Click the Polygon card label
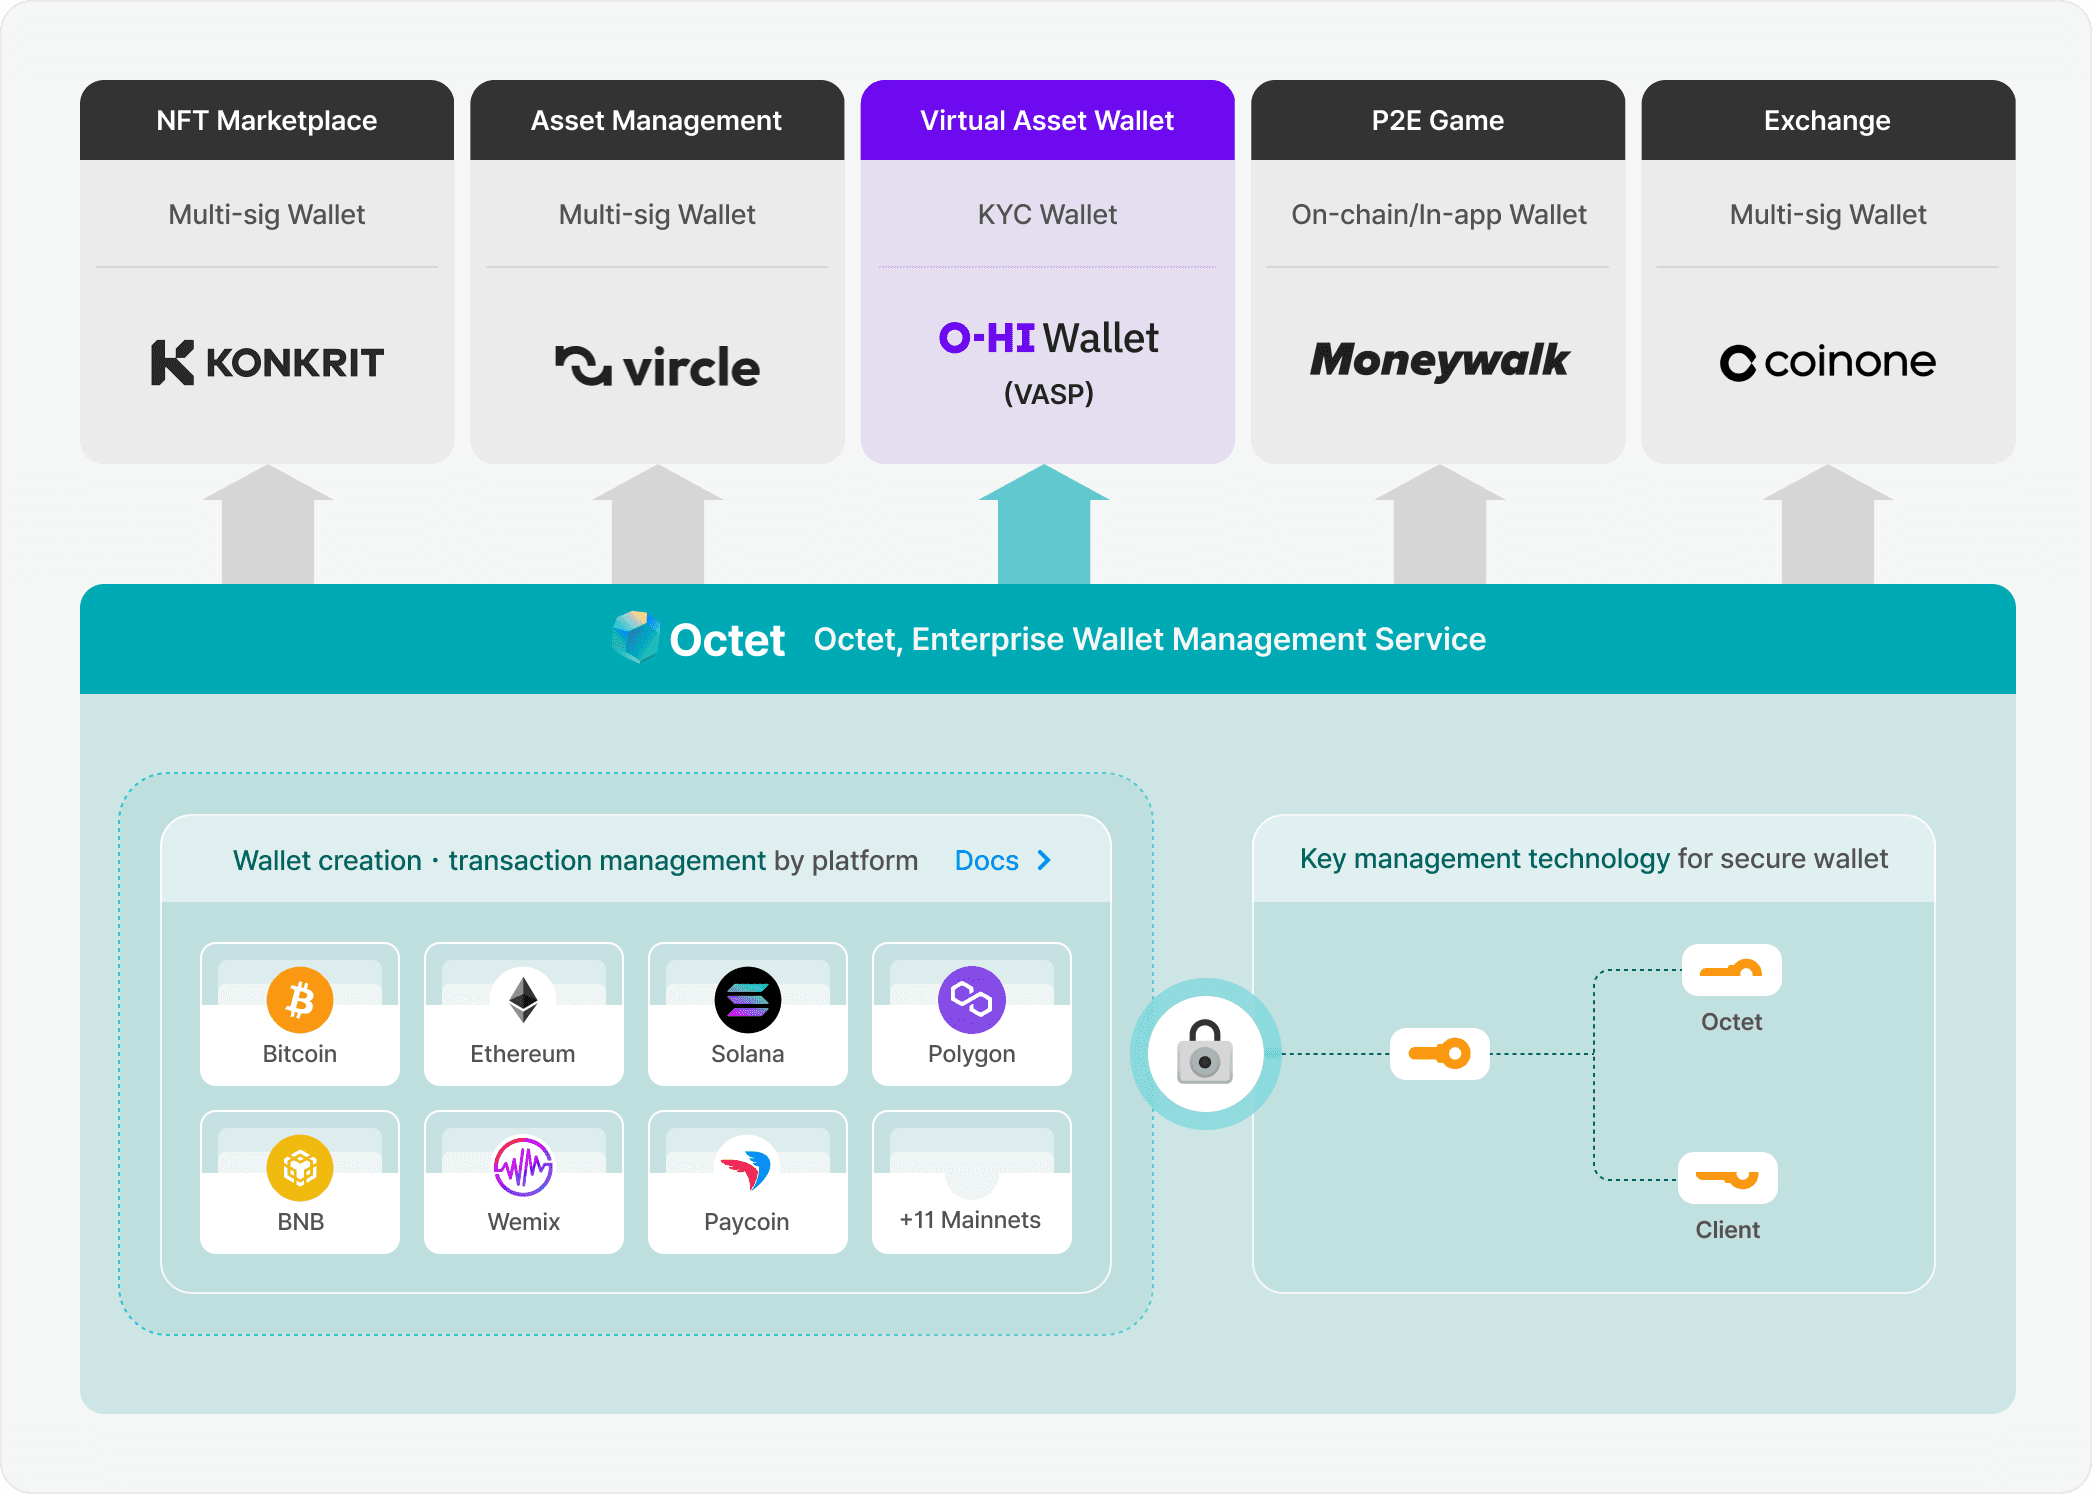 click(x=971, y=1054)
